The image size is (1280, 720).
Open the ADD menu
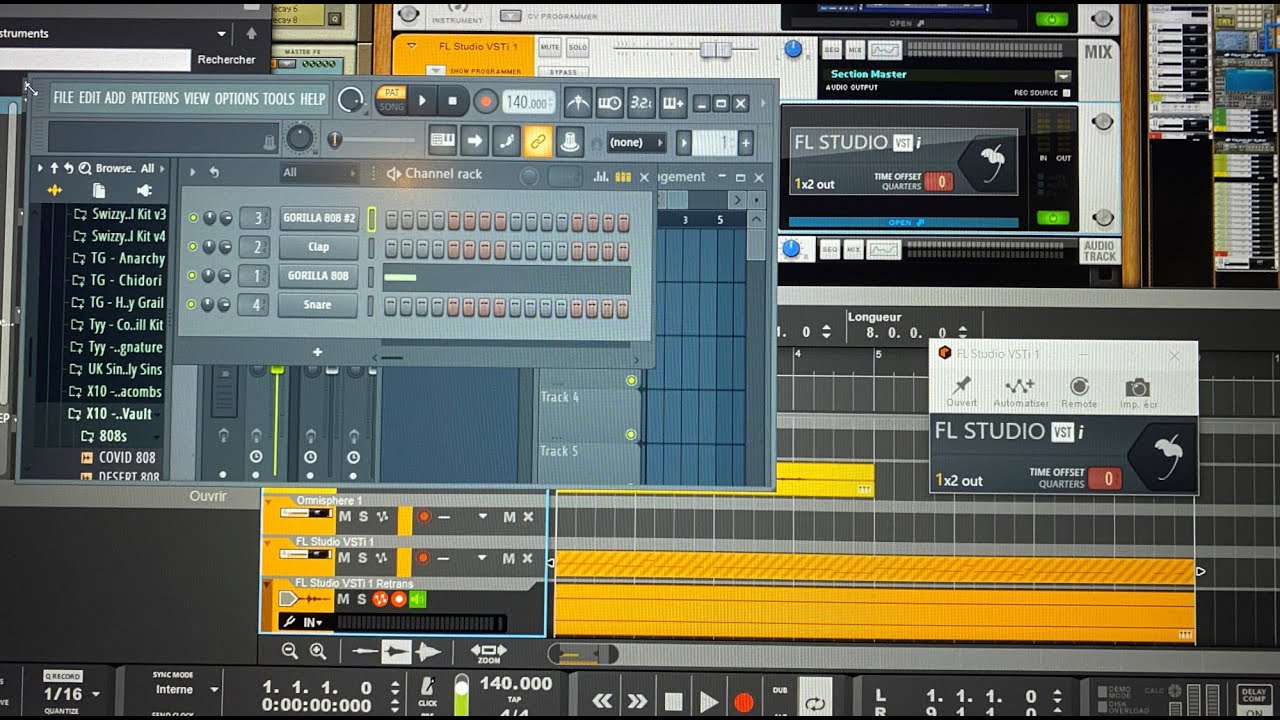point(115,98)
